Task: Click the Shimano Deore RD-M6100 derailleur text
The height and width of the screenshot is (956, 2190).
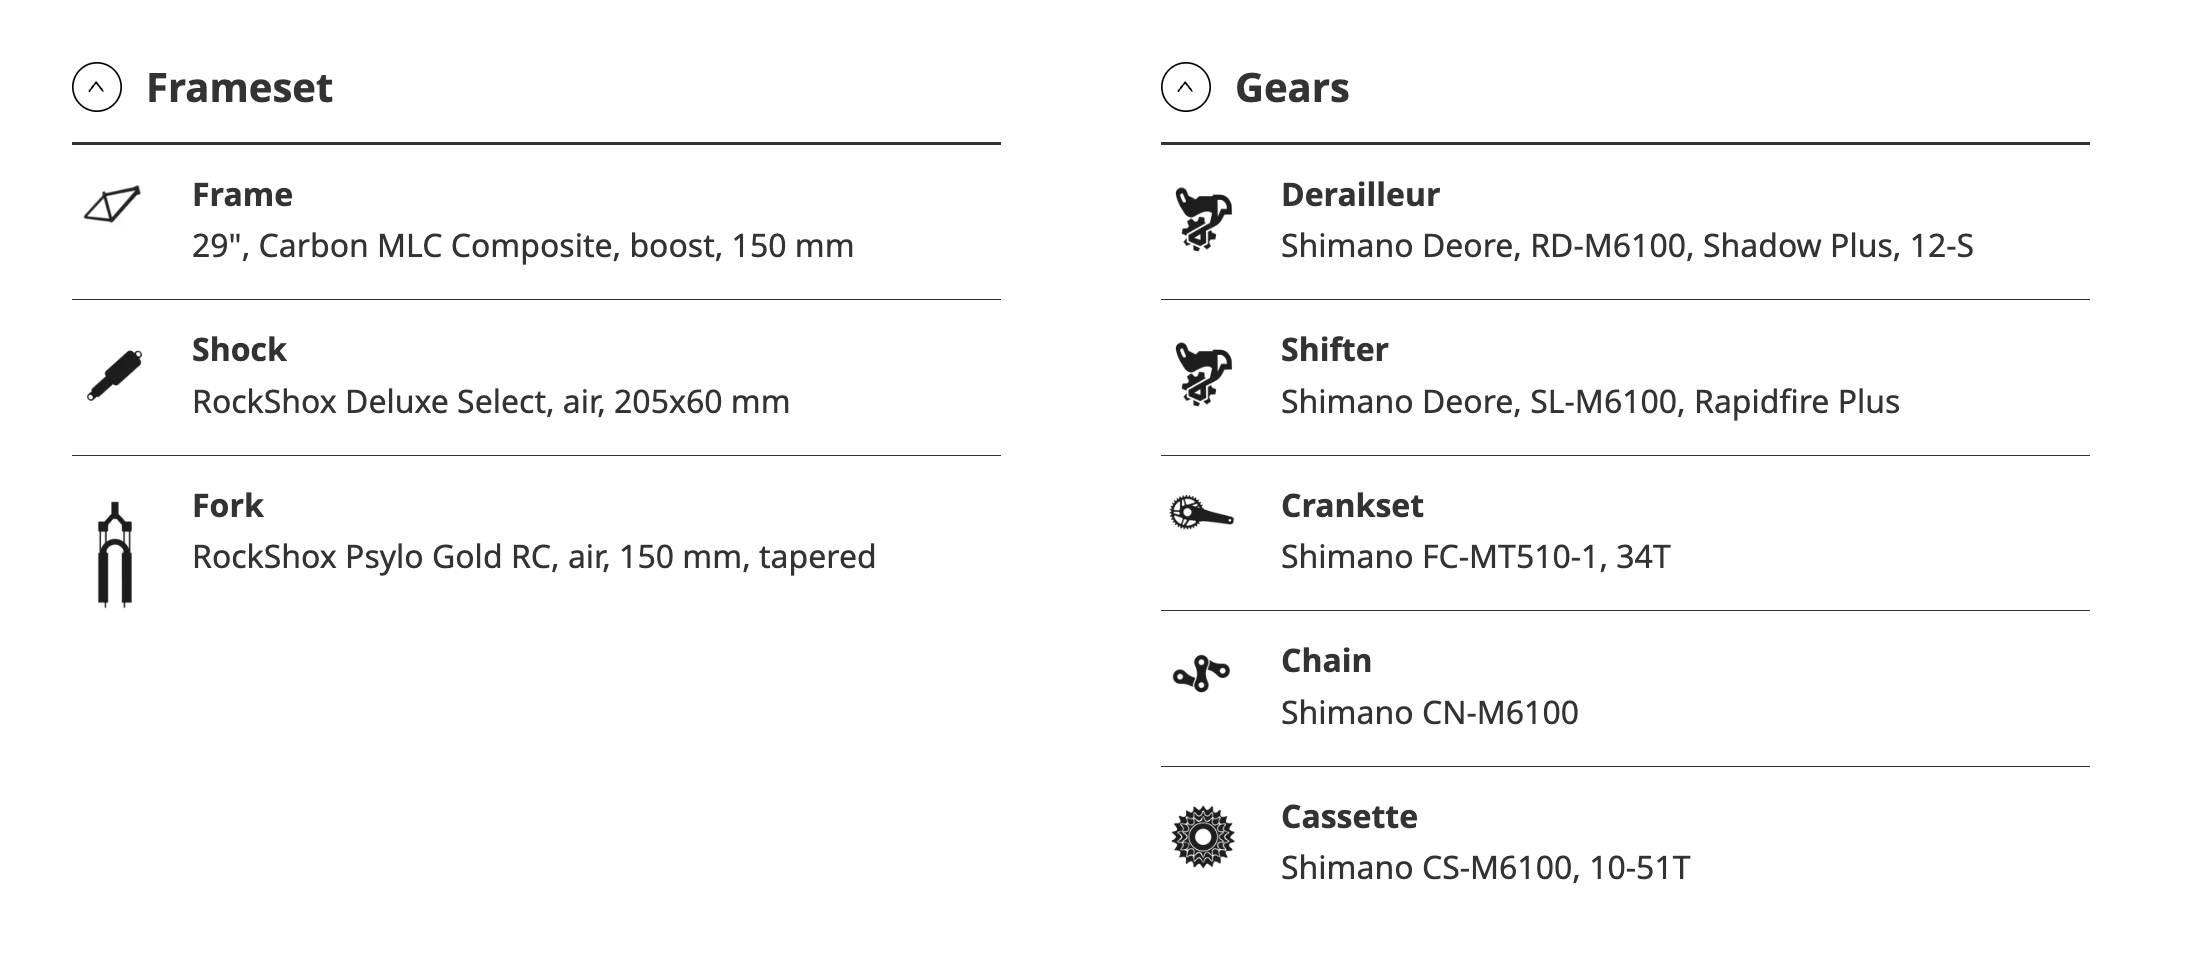Action: pyautogui.click(x=1626, y=246)
